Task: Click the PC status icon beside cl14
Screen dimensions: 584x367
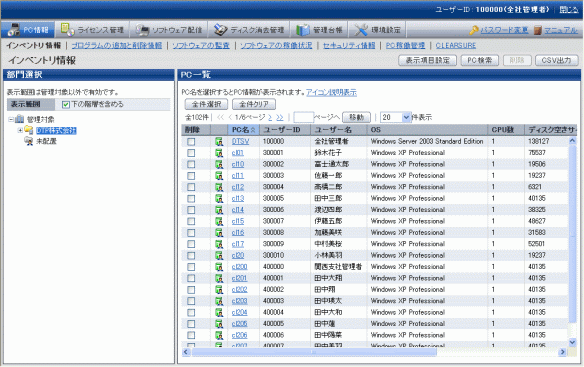Action: click(x=219, y=210)
